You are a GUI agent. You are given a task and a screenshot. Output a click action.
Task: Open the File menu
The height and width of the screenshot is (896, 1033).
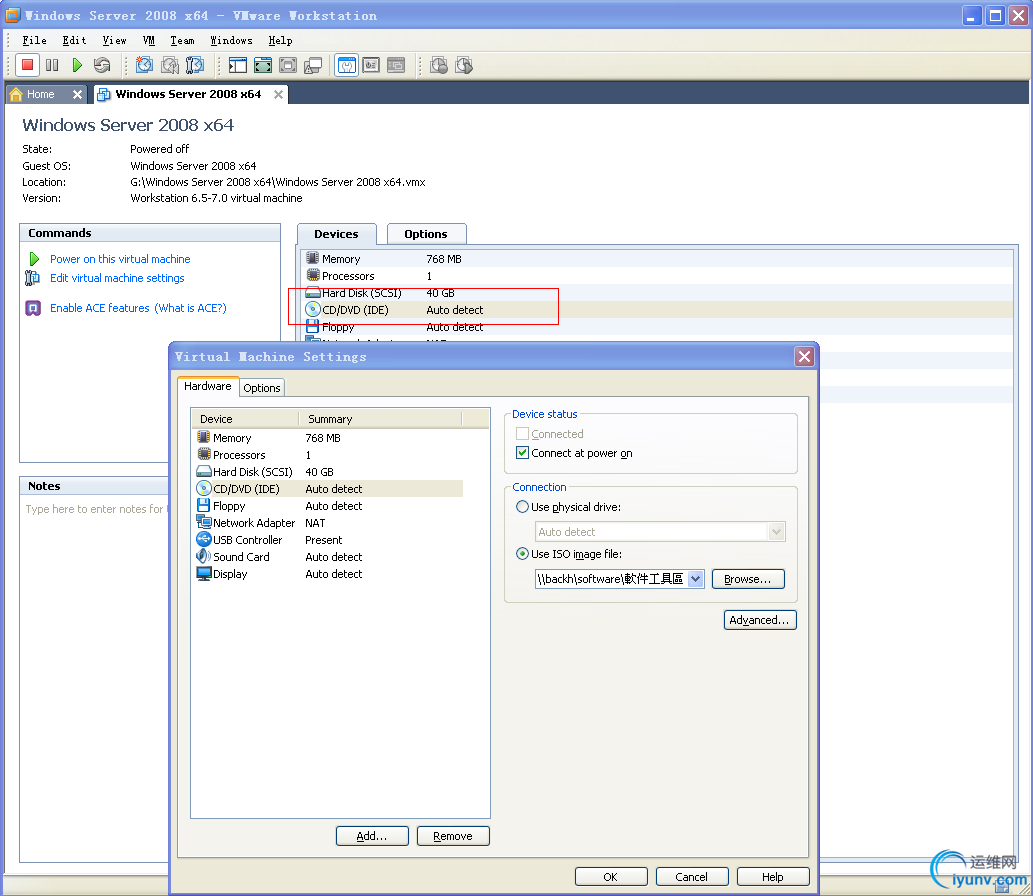34,40
